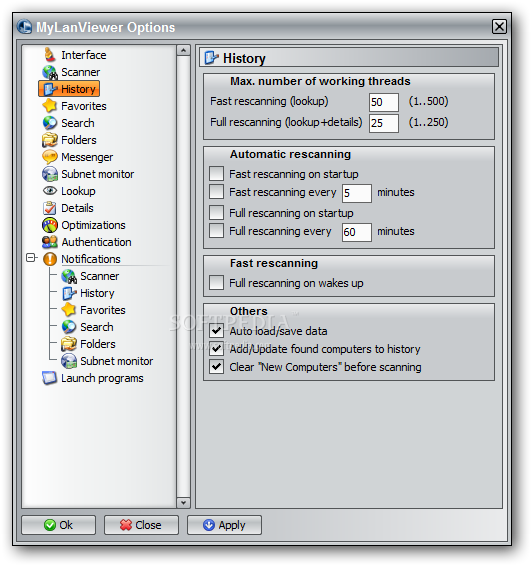Image resolution: width=532 pixels, height=566 pixels.
Task: Click Notifications label in the tree
Action: (x=91, y=259)
